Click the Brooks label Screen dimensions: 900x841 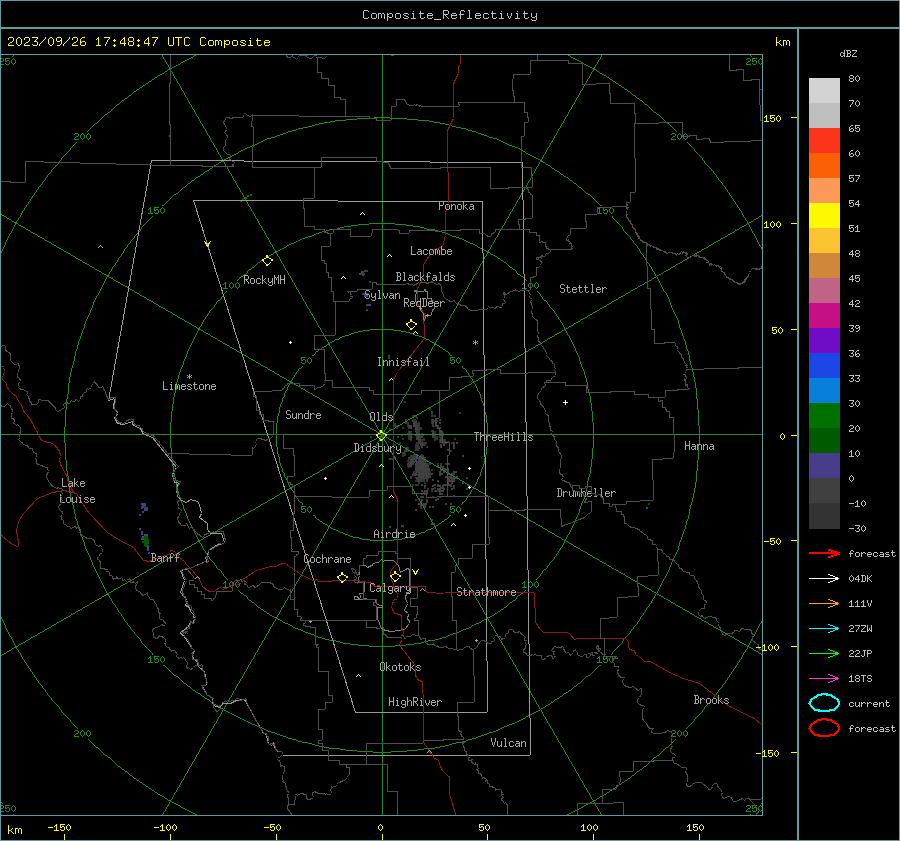[x=711, y=700]
